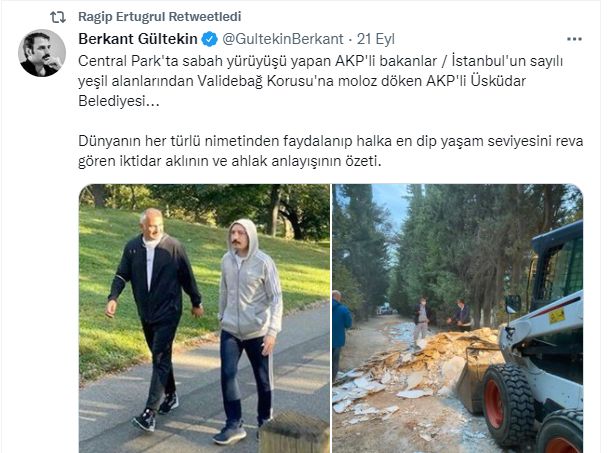Open the photo of two men walking
The image size is (613, 453).
pos(204,318)
